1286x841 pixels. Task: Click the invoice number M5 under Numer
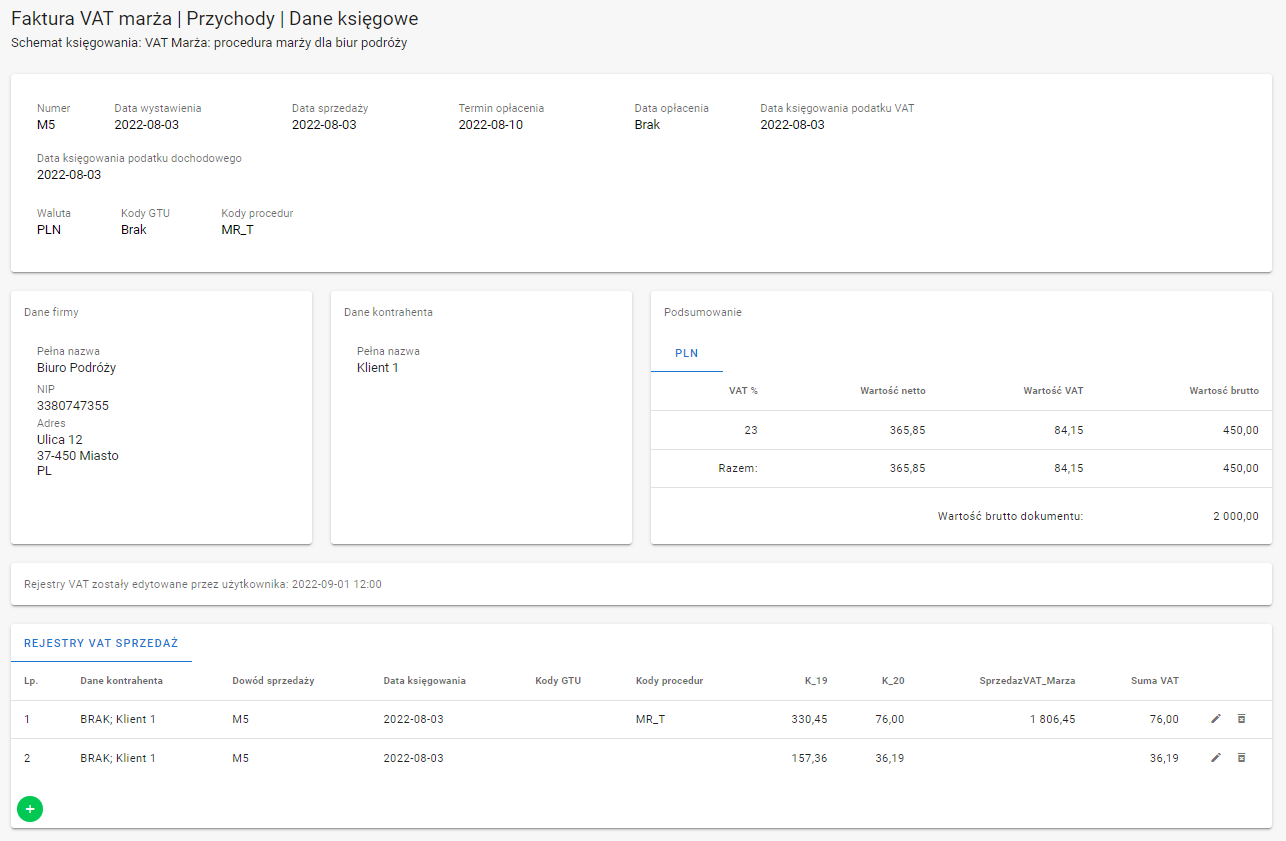46,125
